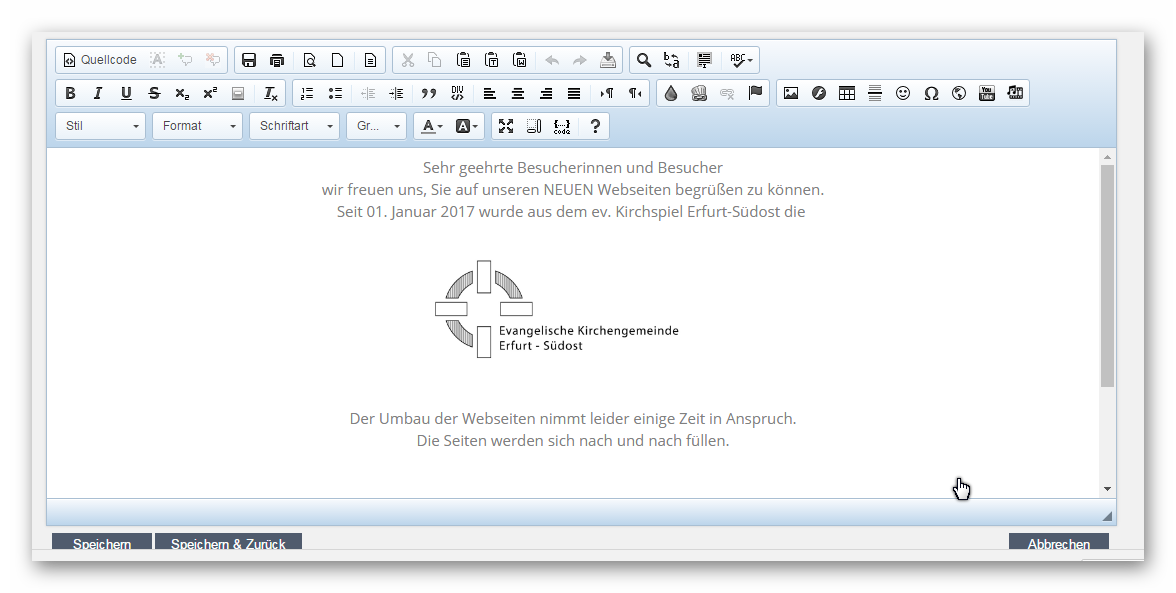Insert a smiley emoticon
This screenshot has width=1176, height=593.
pos(903,93)
